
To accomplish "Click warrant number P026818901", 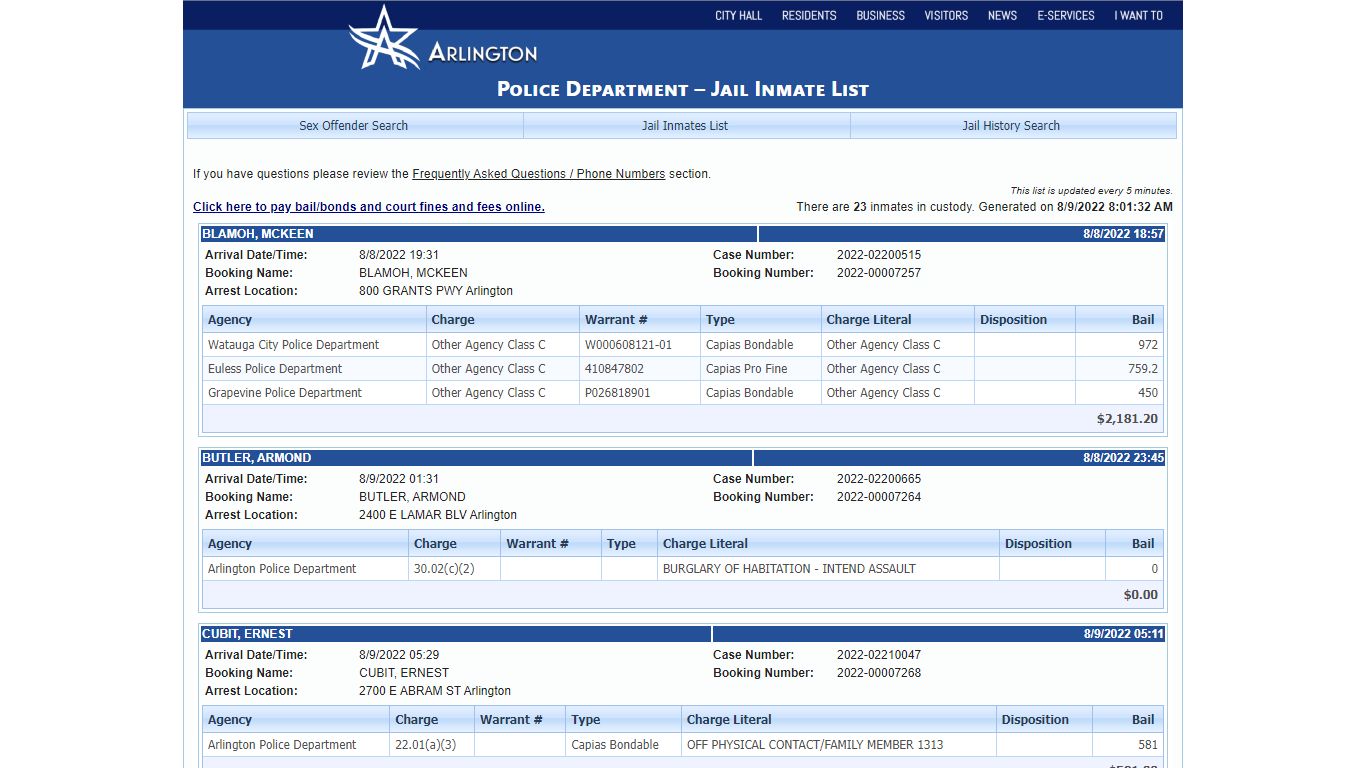I will [x=617, y=393].
